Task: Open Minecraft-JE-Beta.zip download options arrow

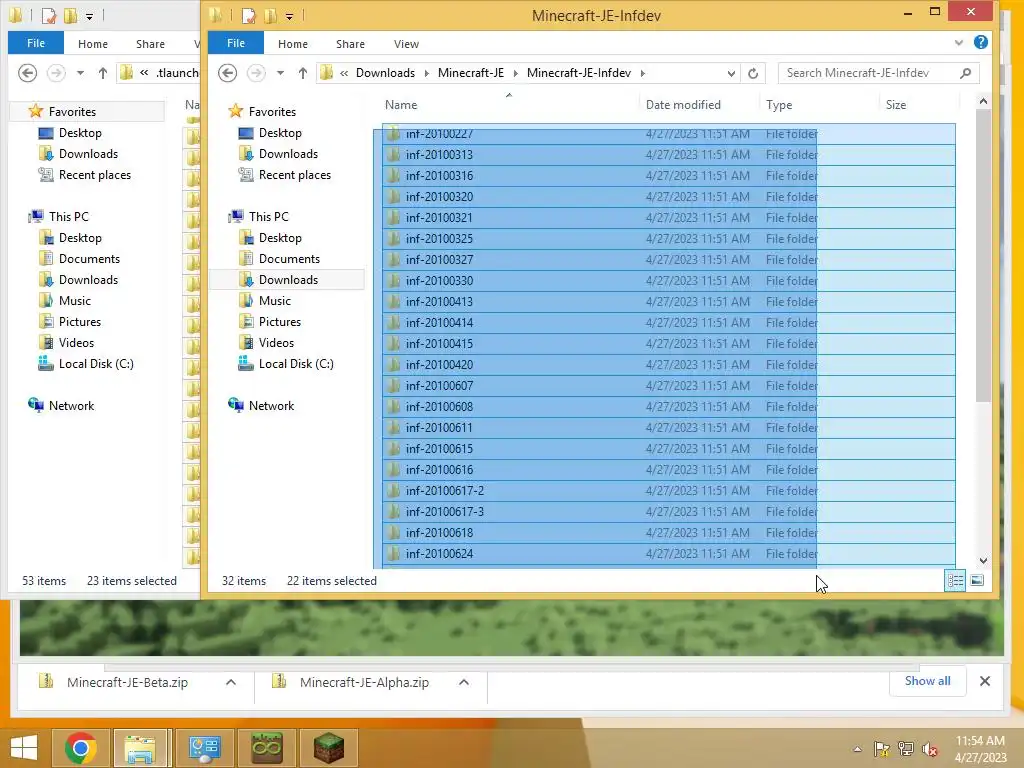Action: [x=231, y=682]
